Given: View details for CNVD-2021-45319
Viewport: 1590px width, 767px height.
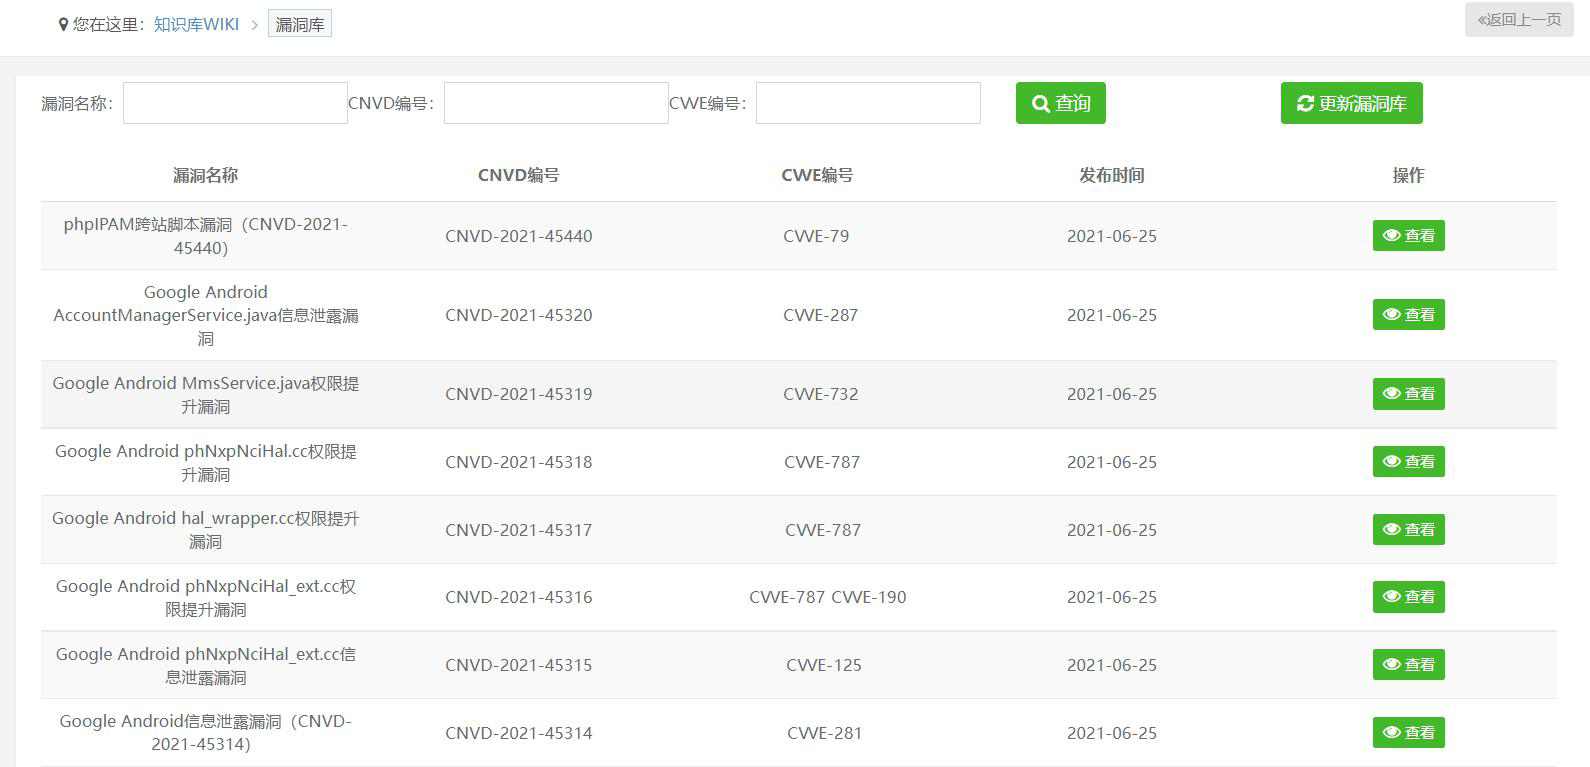Looking at the screenshot, I should pos(1408,394).
